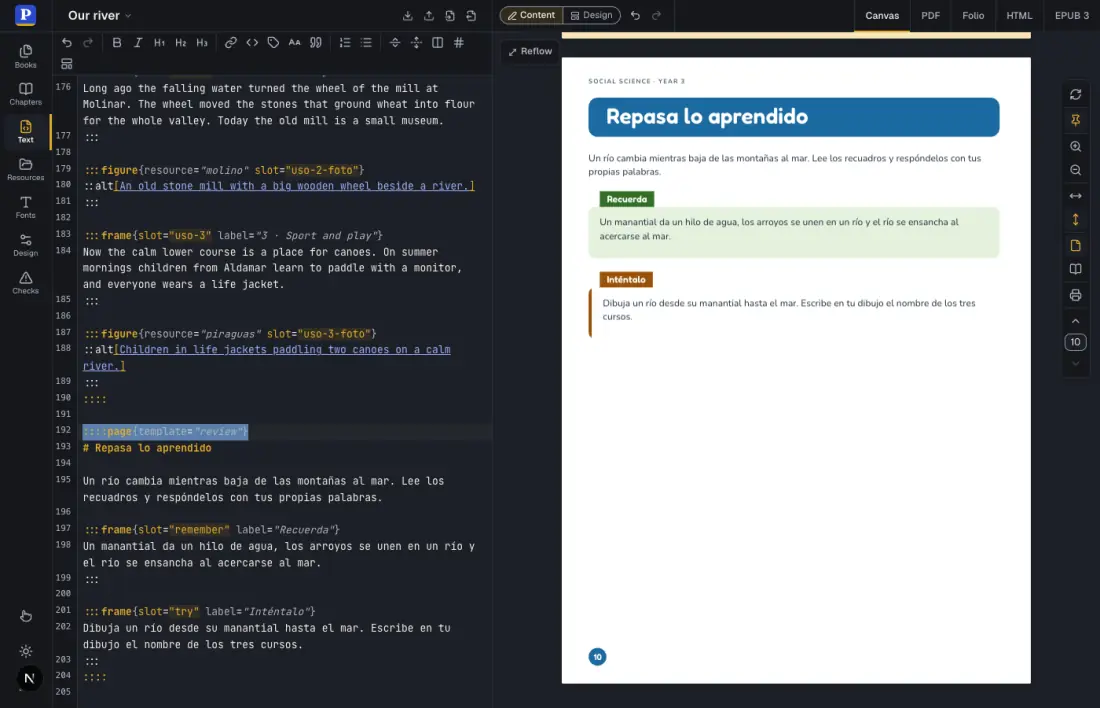Toggle fit-to-width in the preview sidebar
Screen dimensions: 1100x708
pyautogui.click(x=1075, y=196)
